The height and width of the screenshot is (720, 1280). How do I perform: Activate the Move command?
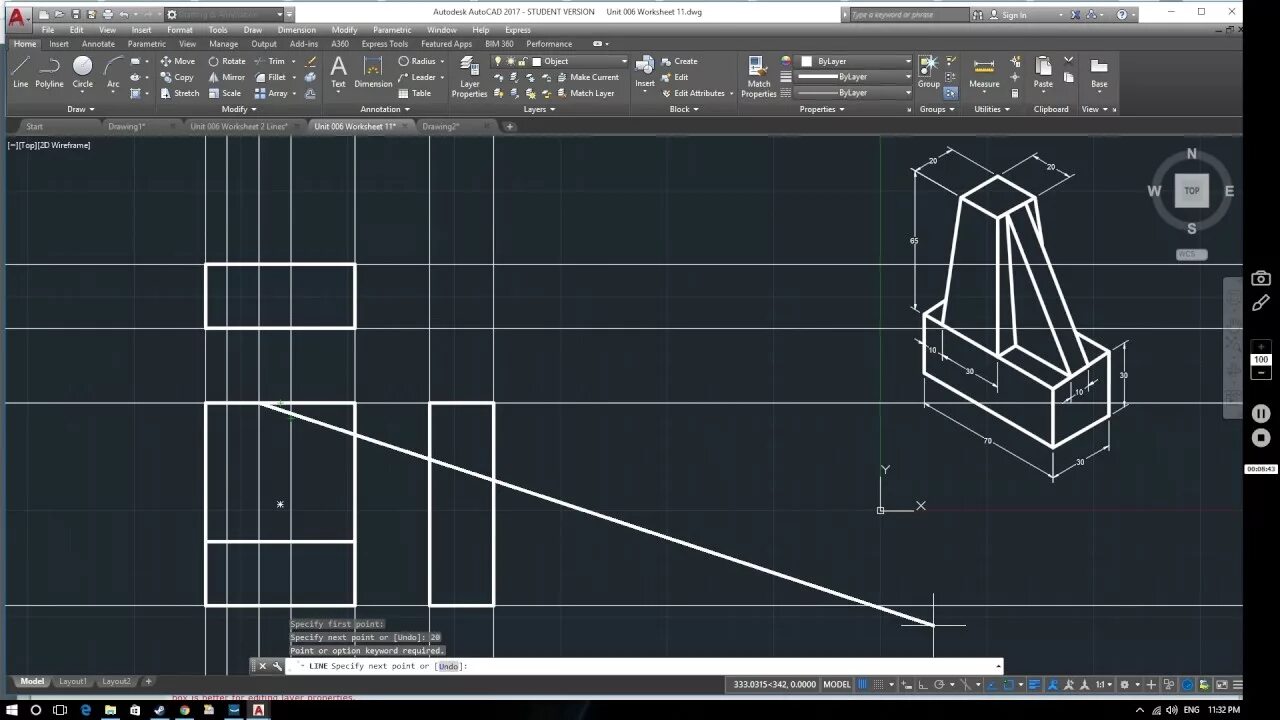[x=178, y=61]
